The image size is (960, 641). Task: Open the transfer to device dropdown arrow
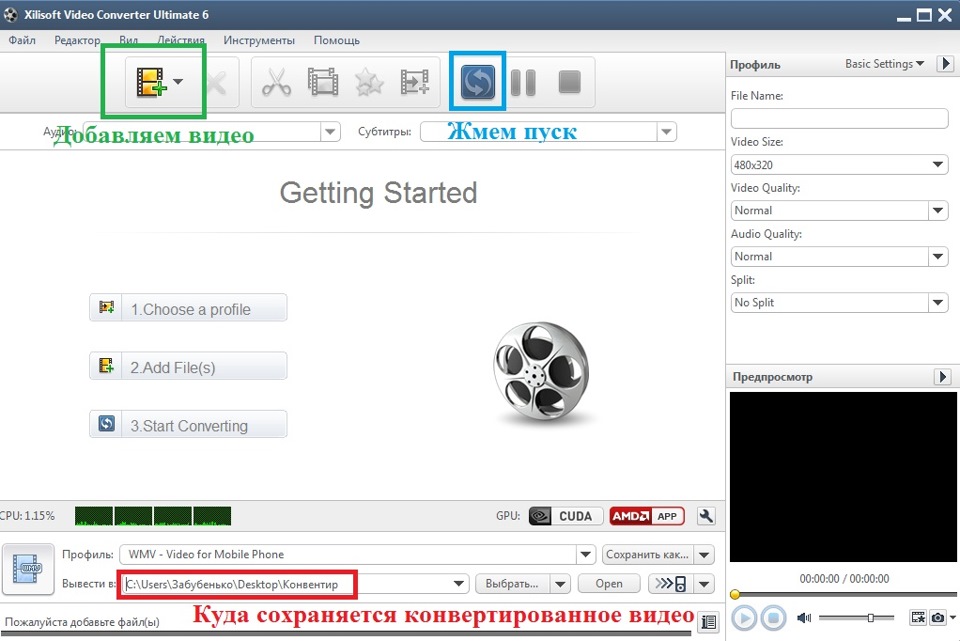(x=704, y=584)
